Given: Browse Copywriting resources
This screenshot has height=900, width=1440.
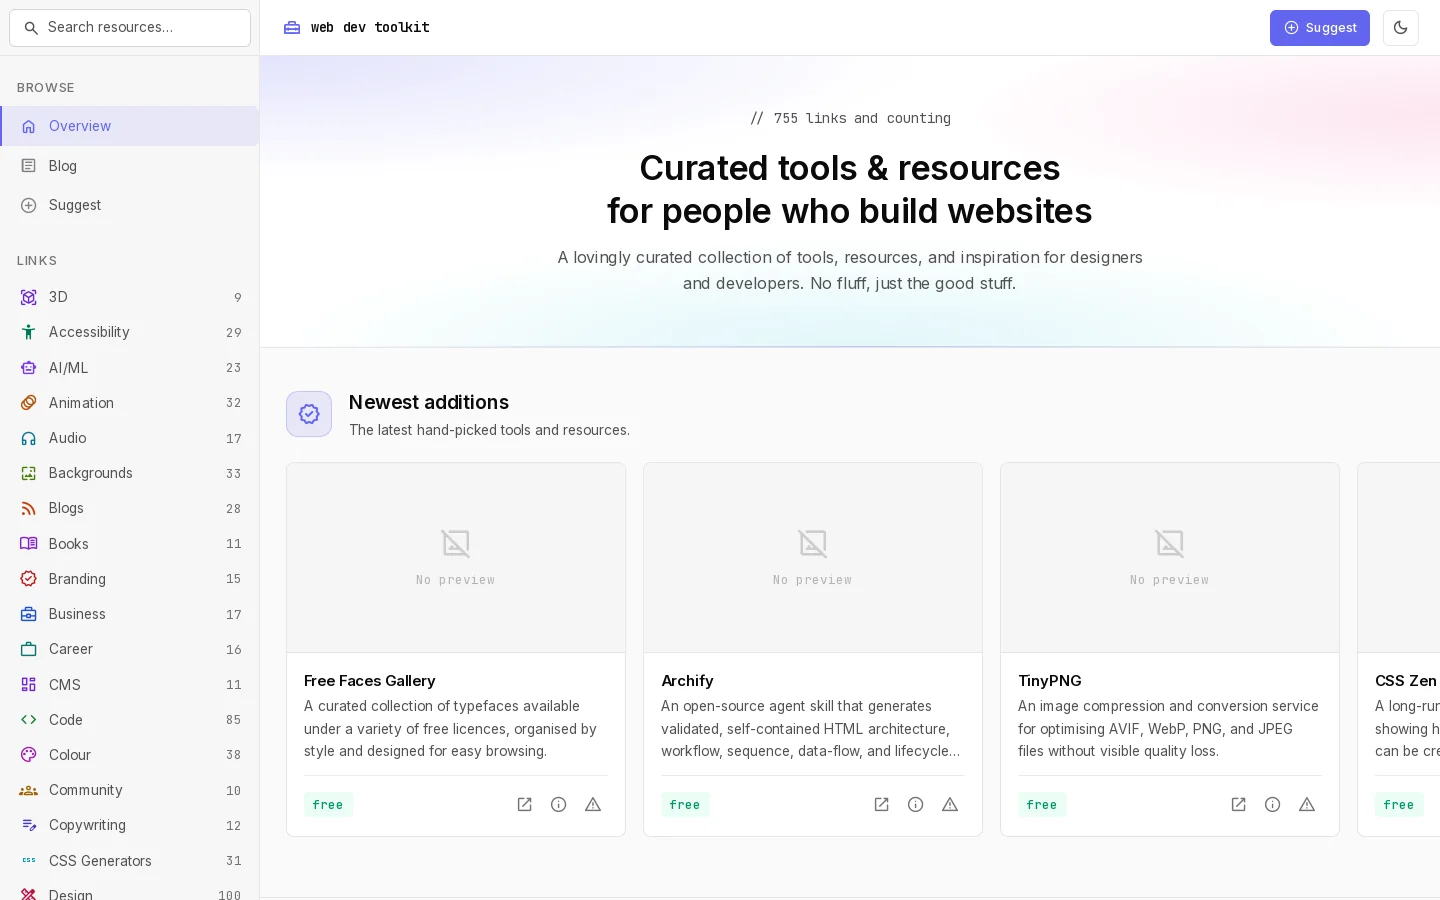Looking at the screenshot, I should tap(130, 825).
